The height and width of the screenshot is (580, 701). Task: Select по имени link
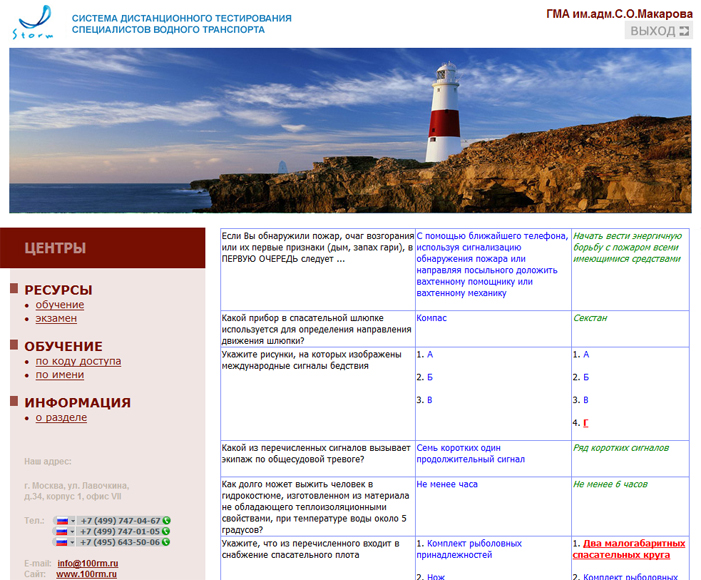(x=60, y=375)
